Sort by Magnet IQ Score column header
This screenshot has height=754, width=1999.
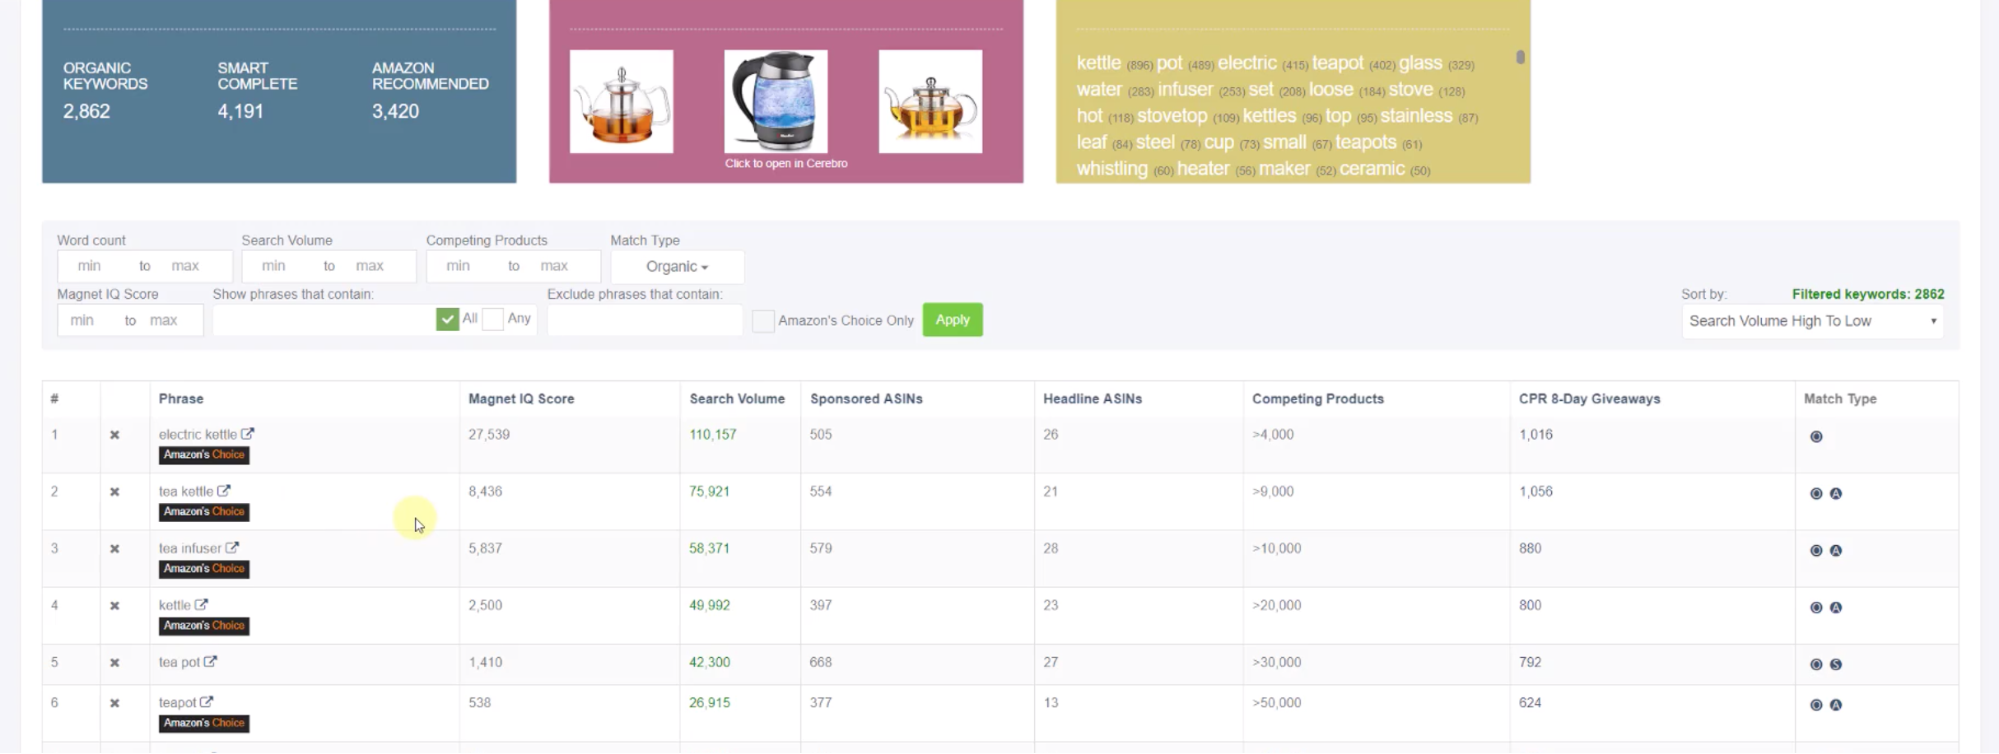(521, 399)
